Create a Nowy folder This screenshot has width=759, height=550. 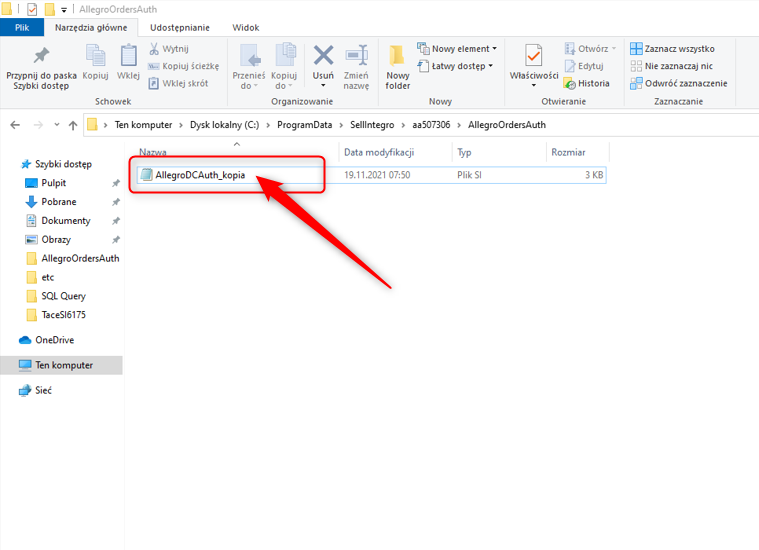pos(398,68)
